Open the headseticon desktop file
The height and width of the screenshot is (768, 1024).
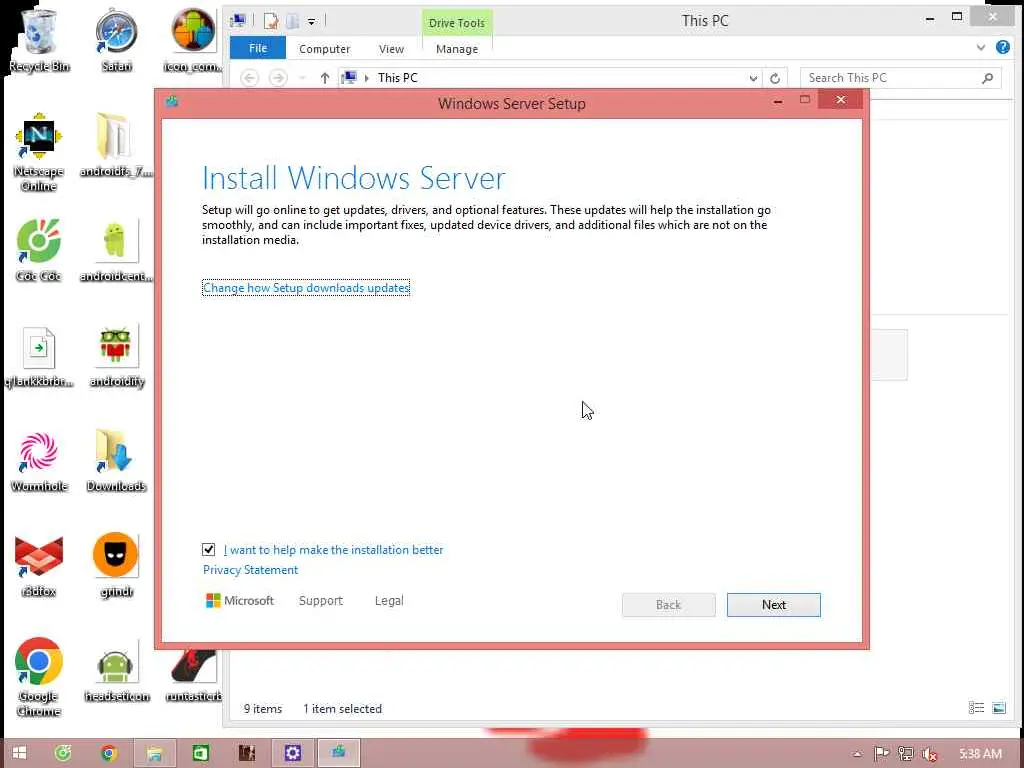point(116,671)
